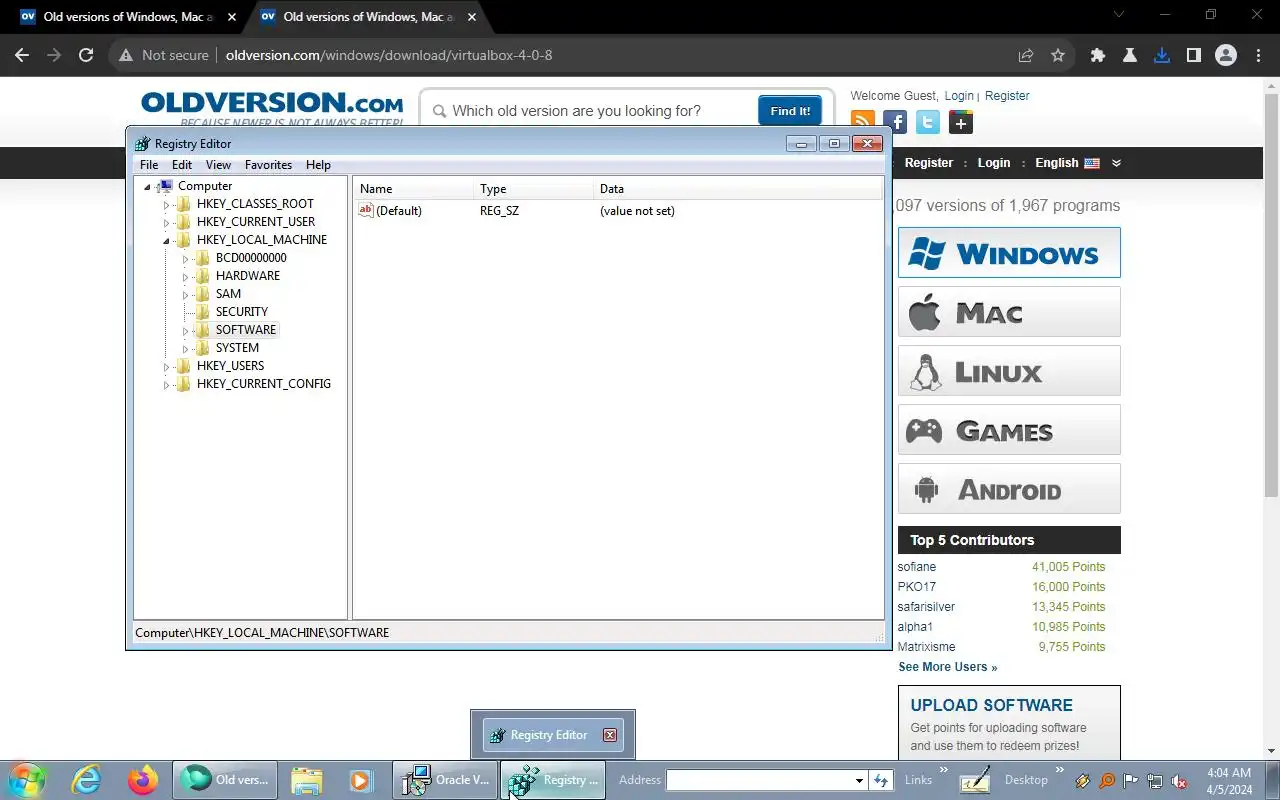Open Internet Explorer from the taskbar
This screenshot has width=1280, height=800.
pos(87,780)
